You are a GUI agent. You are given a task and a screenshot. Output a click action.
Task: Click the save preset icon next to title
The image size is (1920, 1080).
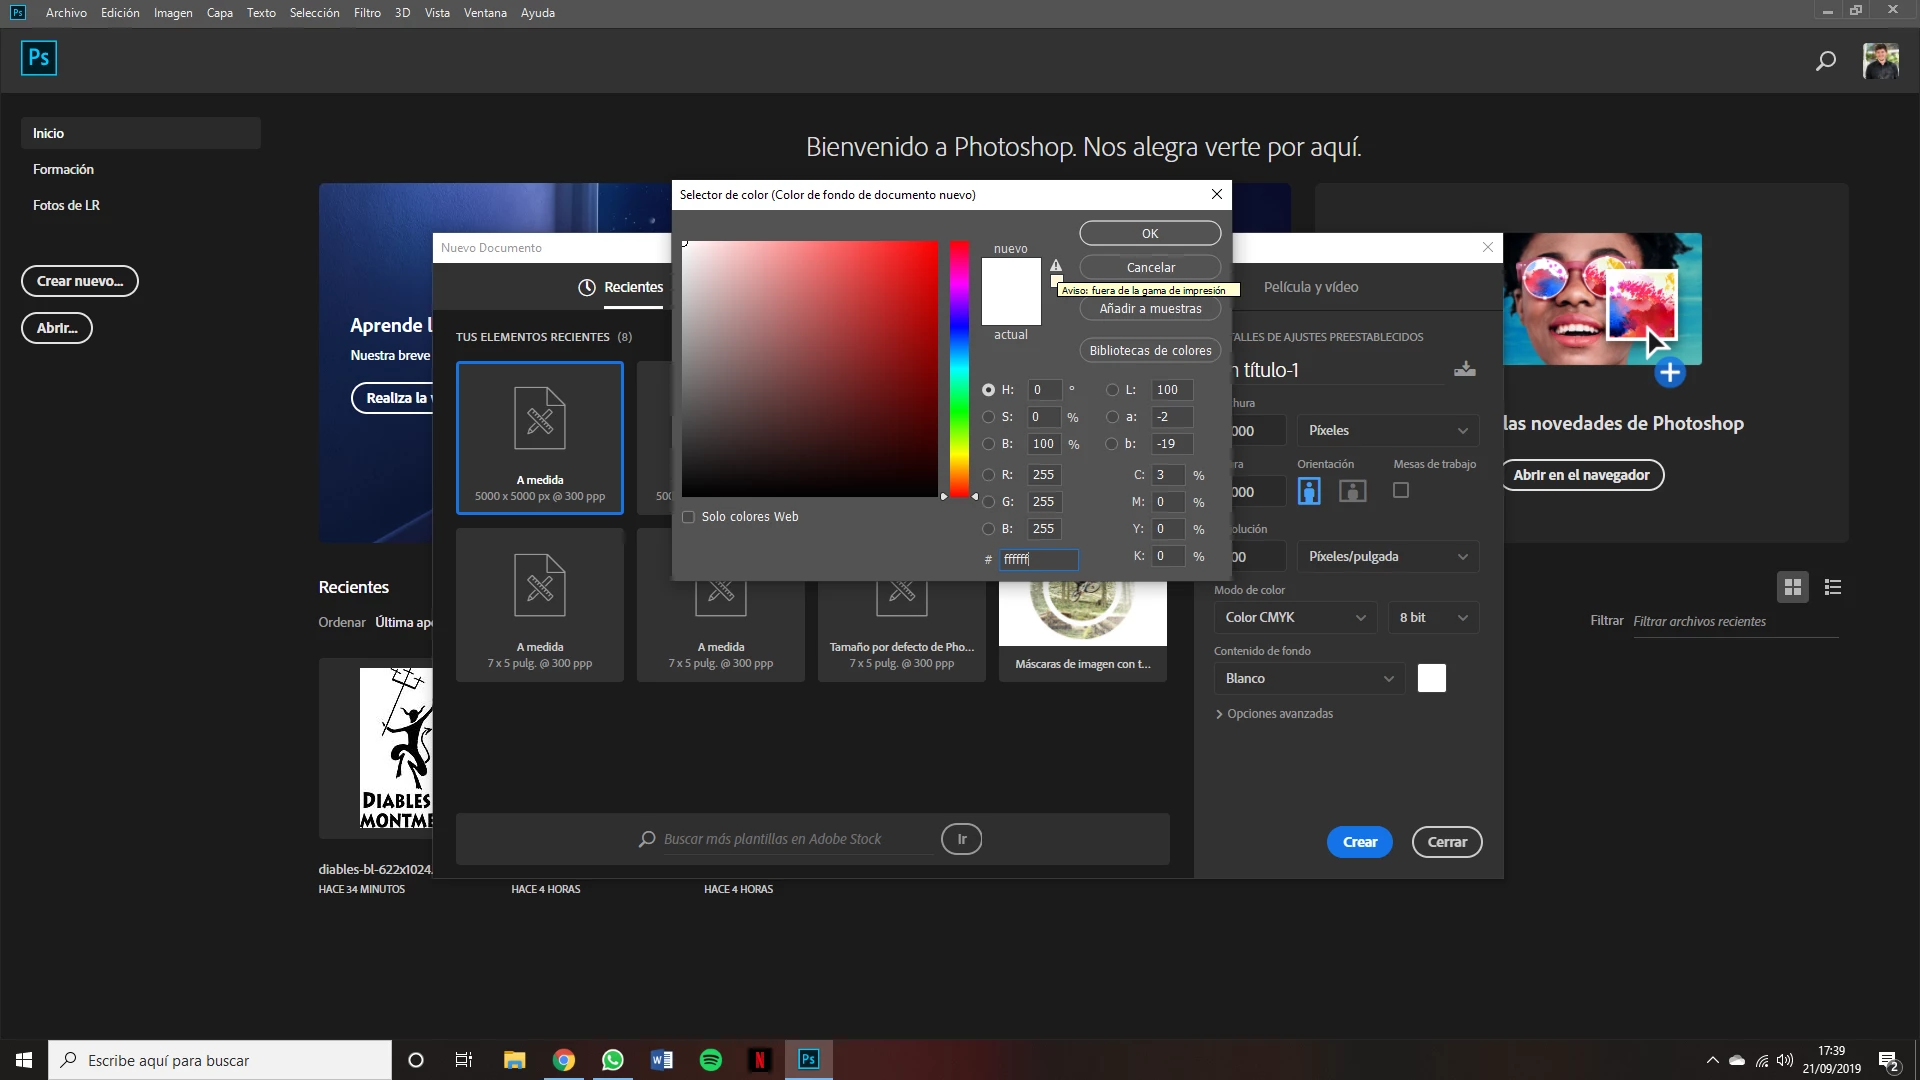pyautogui.click(x=1464, y=370)
